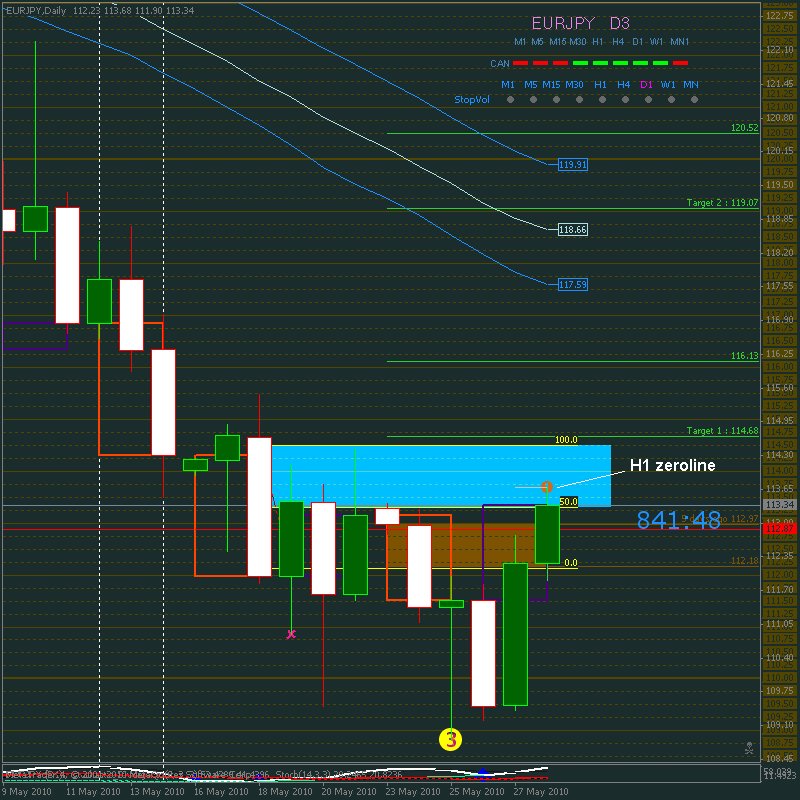
Task: Select the 0.0 Fibonacci level label
Action: (x=571, y=563)
